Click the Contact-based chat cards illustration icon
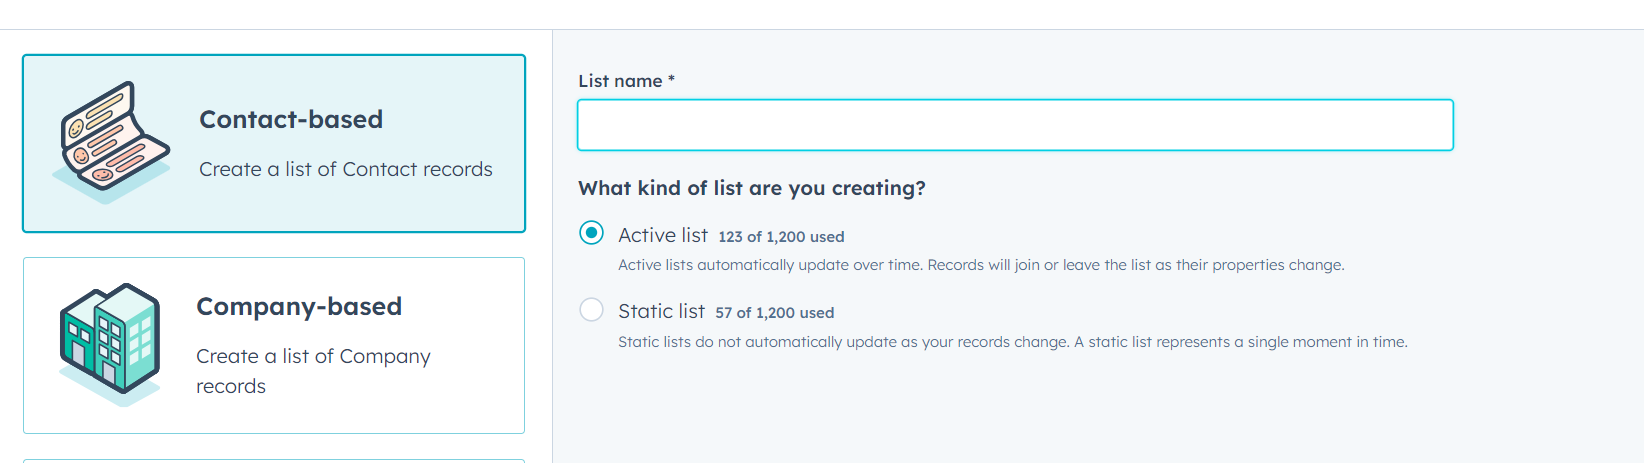The width and height of the screenshot is (1644, 463). [111, 143]
